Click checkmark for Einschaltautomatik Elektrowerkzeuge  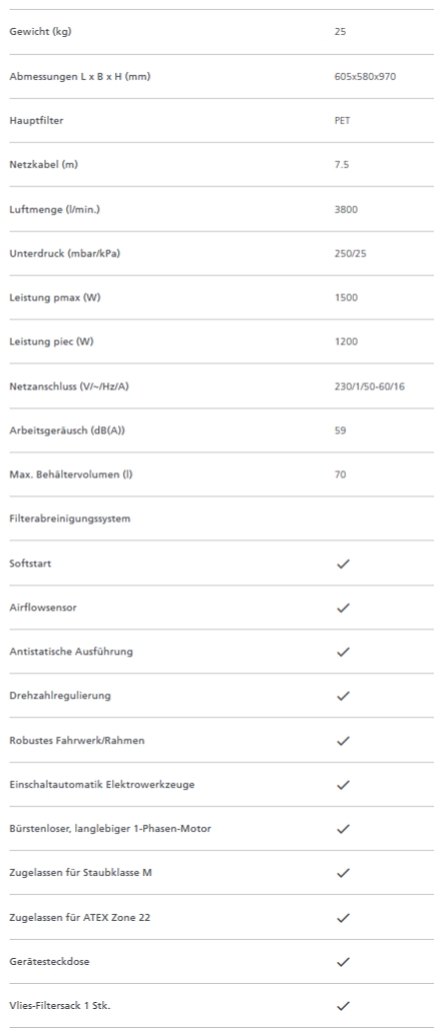[343, 784]
